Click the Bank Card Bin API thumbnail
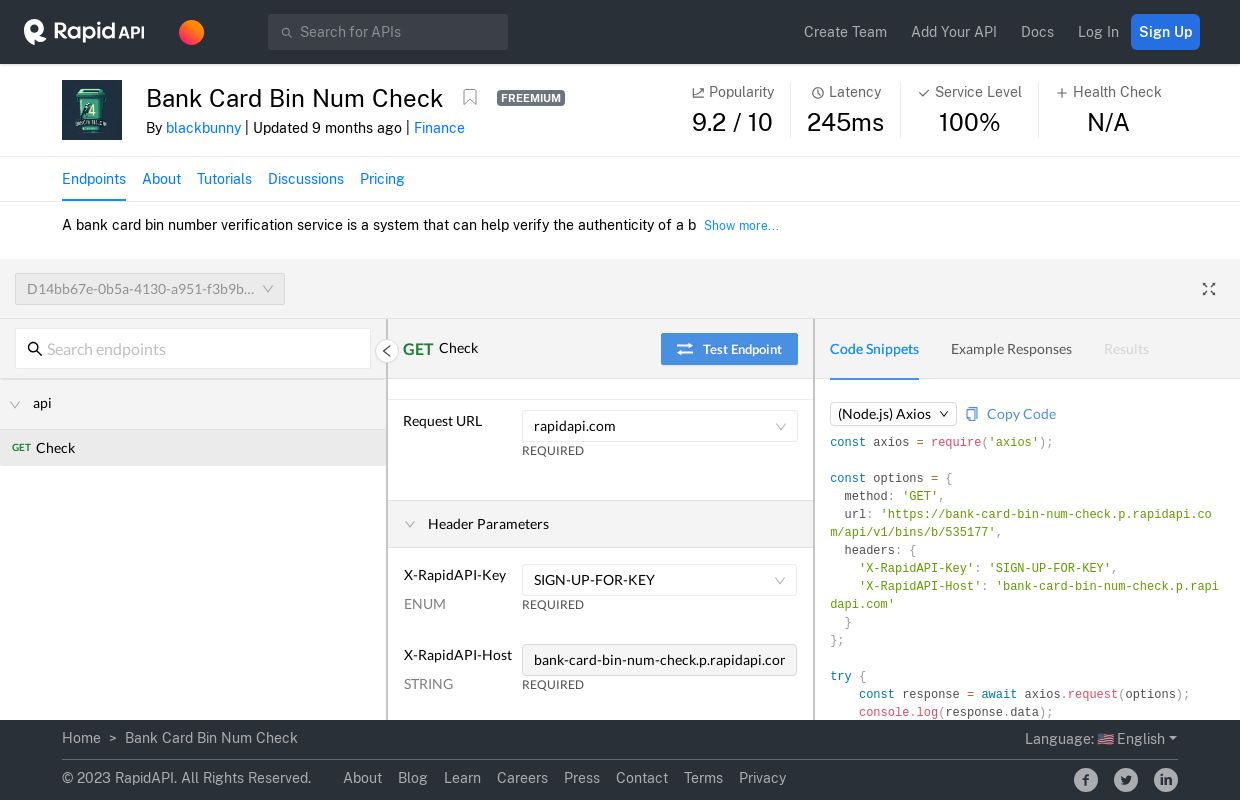 click(92, 110)
